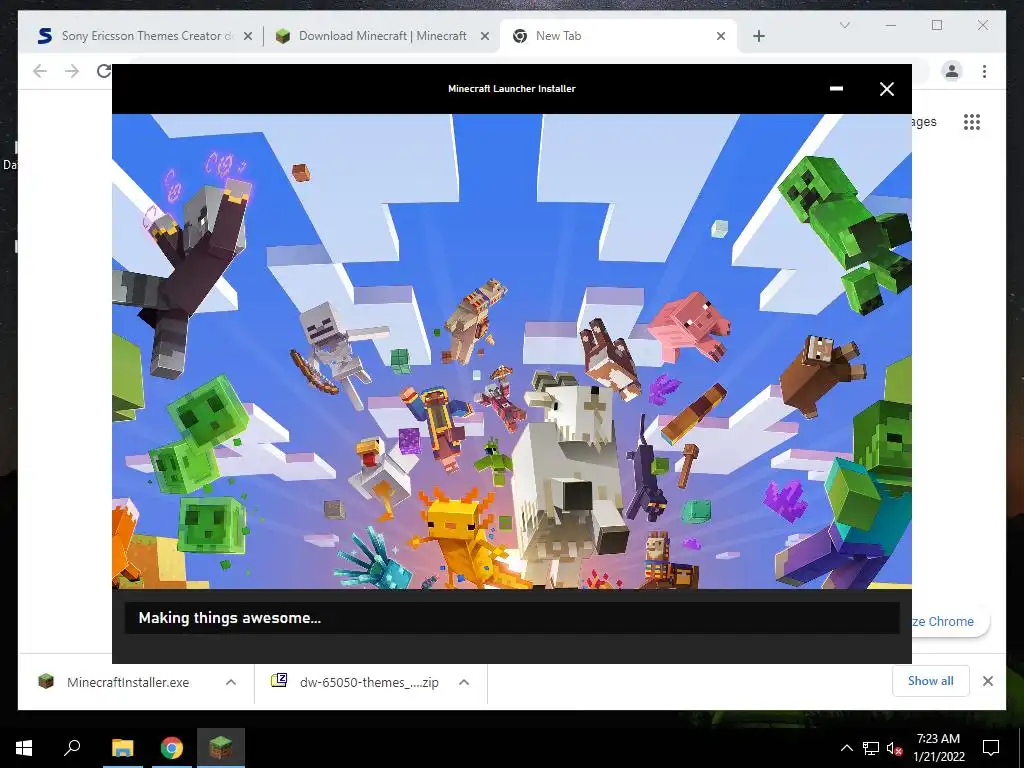Go back in Chrome

click(x=40, y=71)
